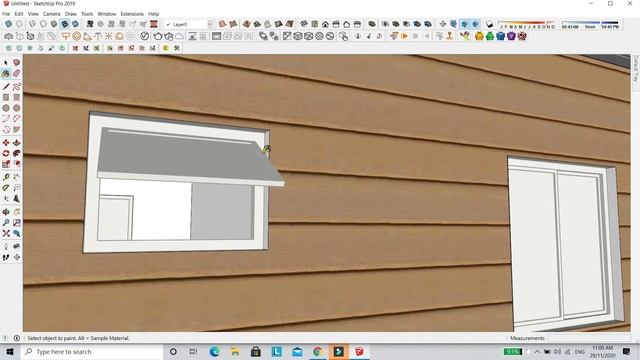
Task: Choose the Follow Me tool
Action: (x=16, y=153)
